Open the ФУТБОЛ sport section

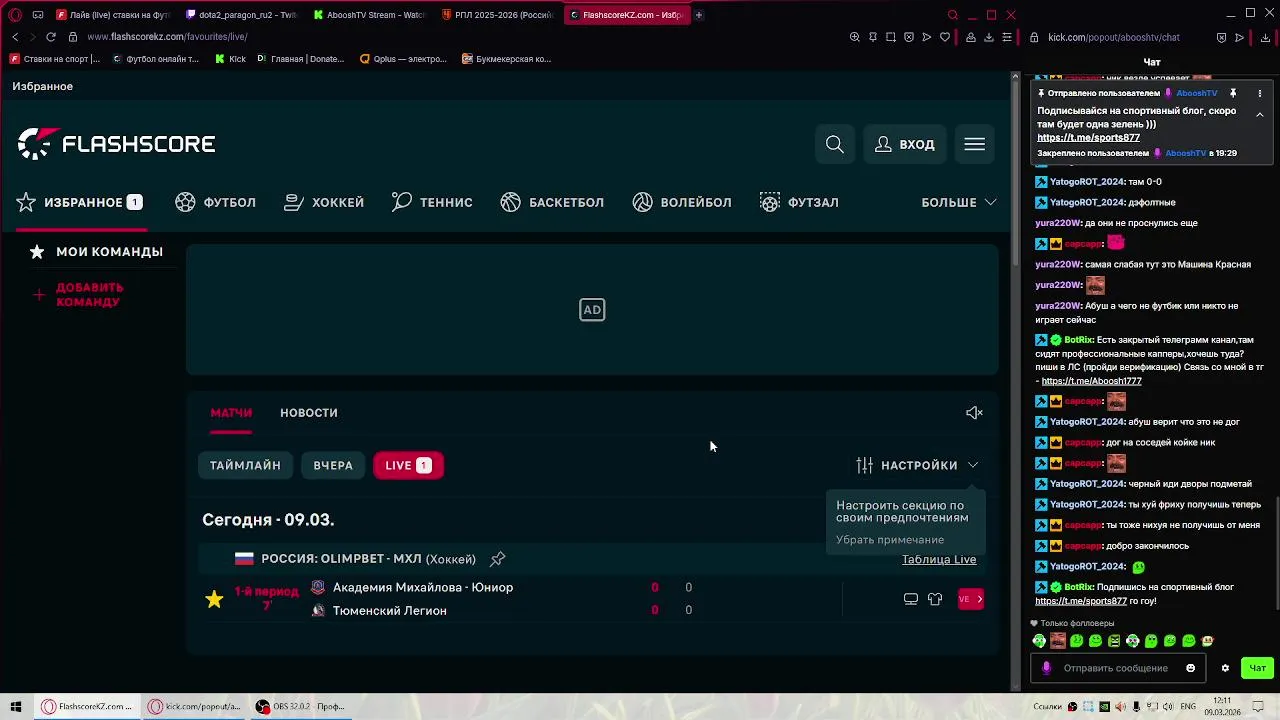tap(216, 202)
